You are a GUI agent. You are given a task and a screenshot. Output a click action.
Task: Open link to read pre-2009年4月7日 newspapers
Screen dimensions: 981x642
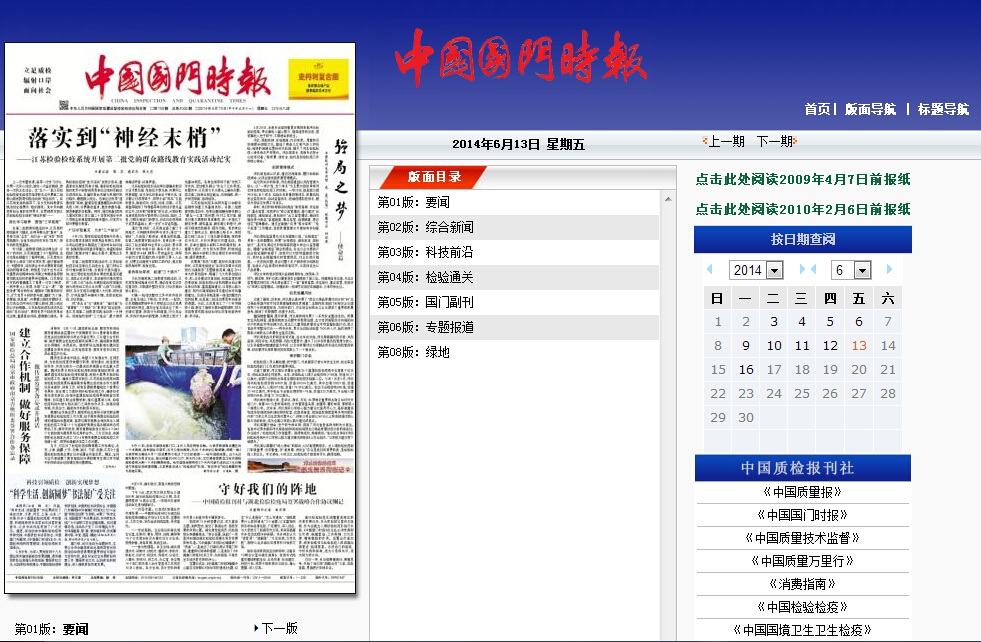[x=803, y=180]
